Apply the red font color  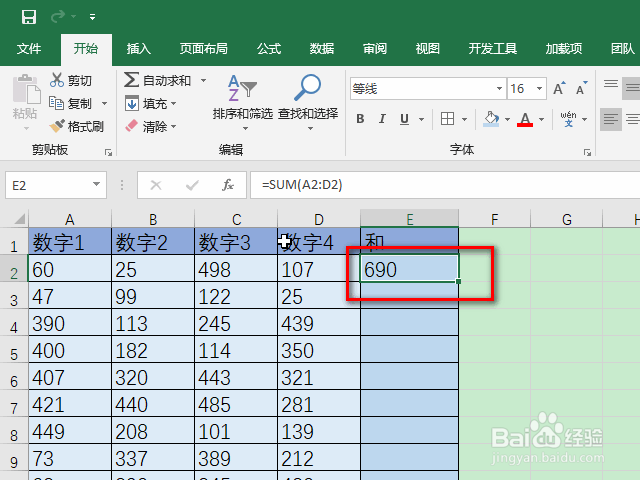coord(525,119)
